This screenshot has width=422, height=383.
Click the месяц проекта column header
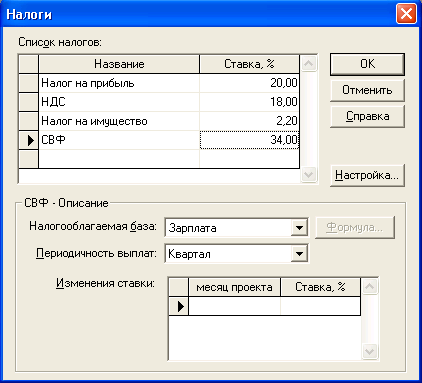[234, 287]
